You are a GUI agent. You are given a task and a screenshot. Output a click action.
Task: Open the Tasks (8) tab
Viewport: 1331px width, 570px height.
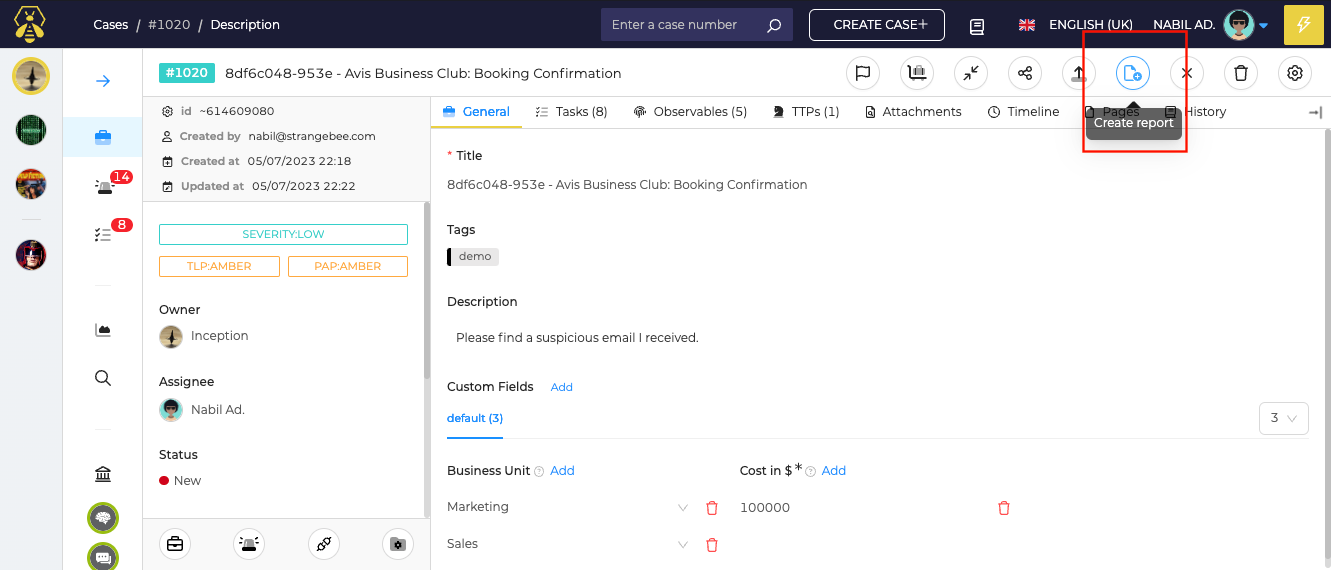(x=571, y=112)
